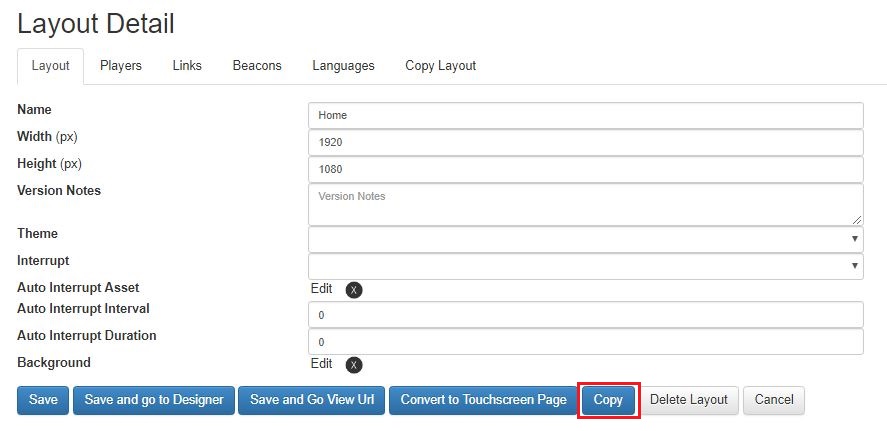
Task: Edit the Auto Interrupt Asset
Action: coord(321,288)
